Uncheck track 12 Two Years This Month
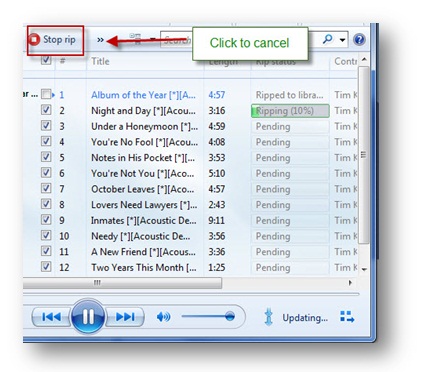The width and height of the screenshot is (422, 372). tap(46, 267)
